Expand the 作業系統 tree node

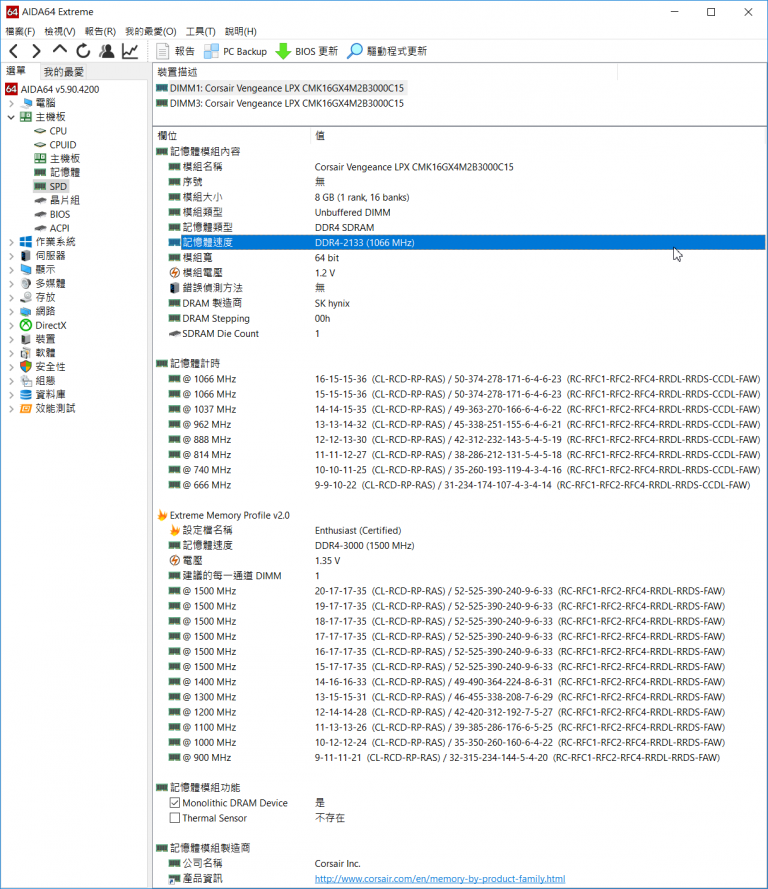[11, 242]
